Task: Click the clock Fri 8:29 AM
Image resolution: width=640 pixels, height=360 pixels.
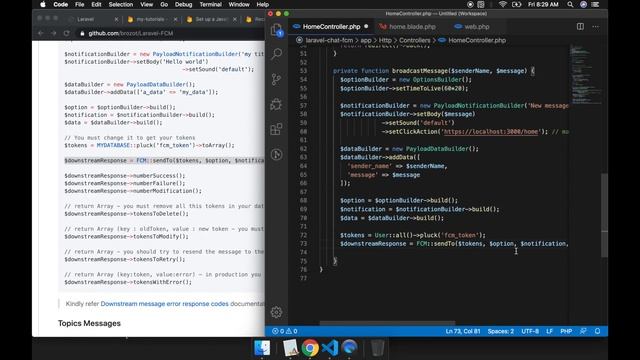Action: point(543,4)
